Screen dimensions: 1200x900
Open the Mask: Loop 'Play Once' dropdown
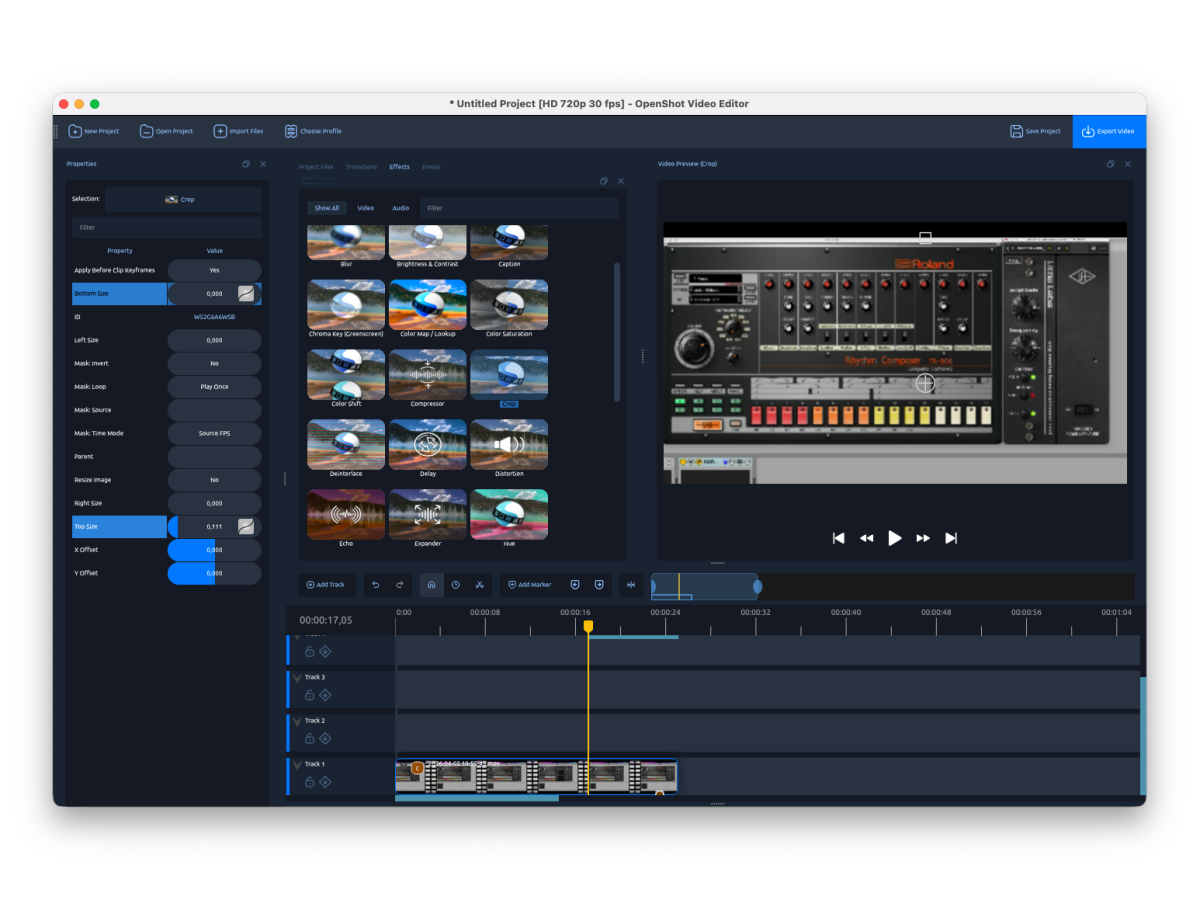(214, 386)
